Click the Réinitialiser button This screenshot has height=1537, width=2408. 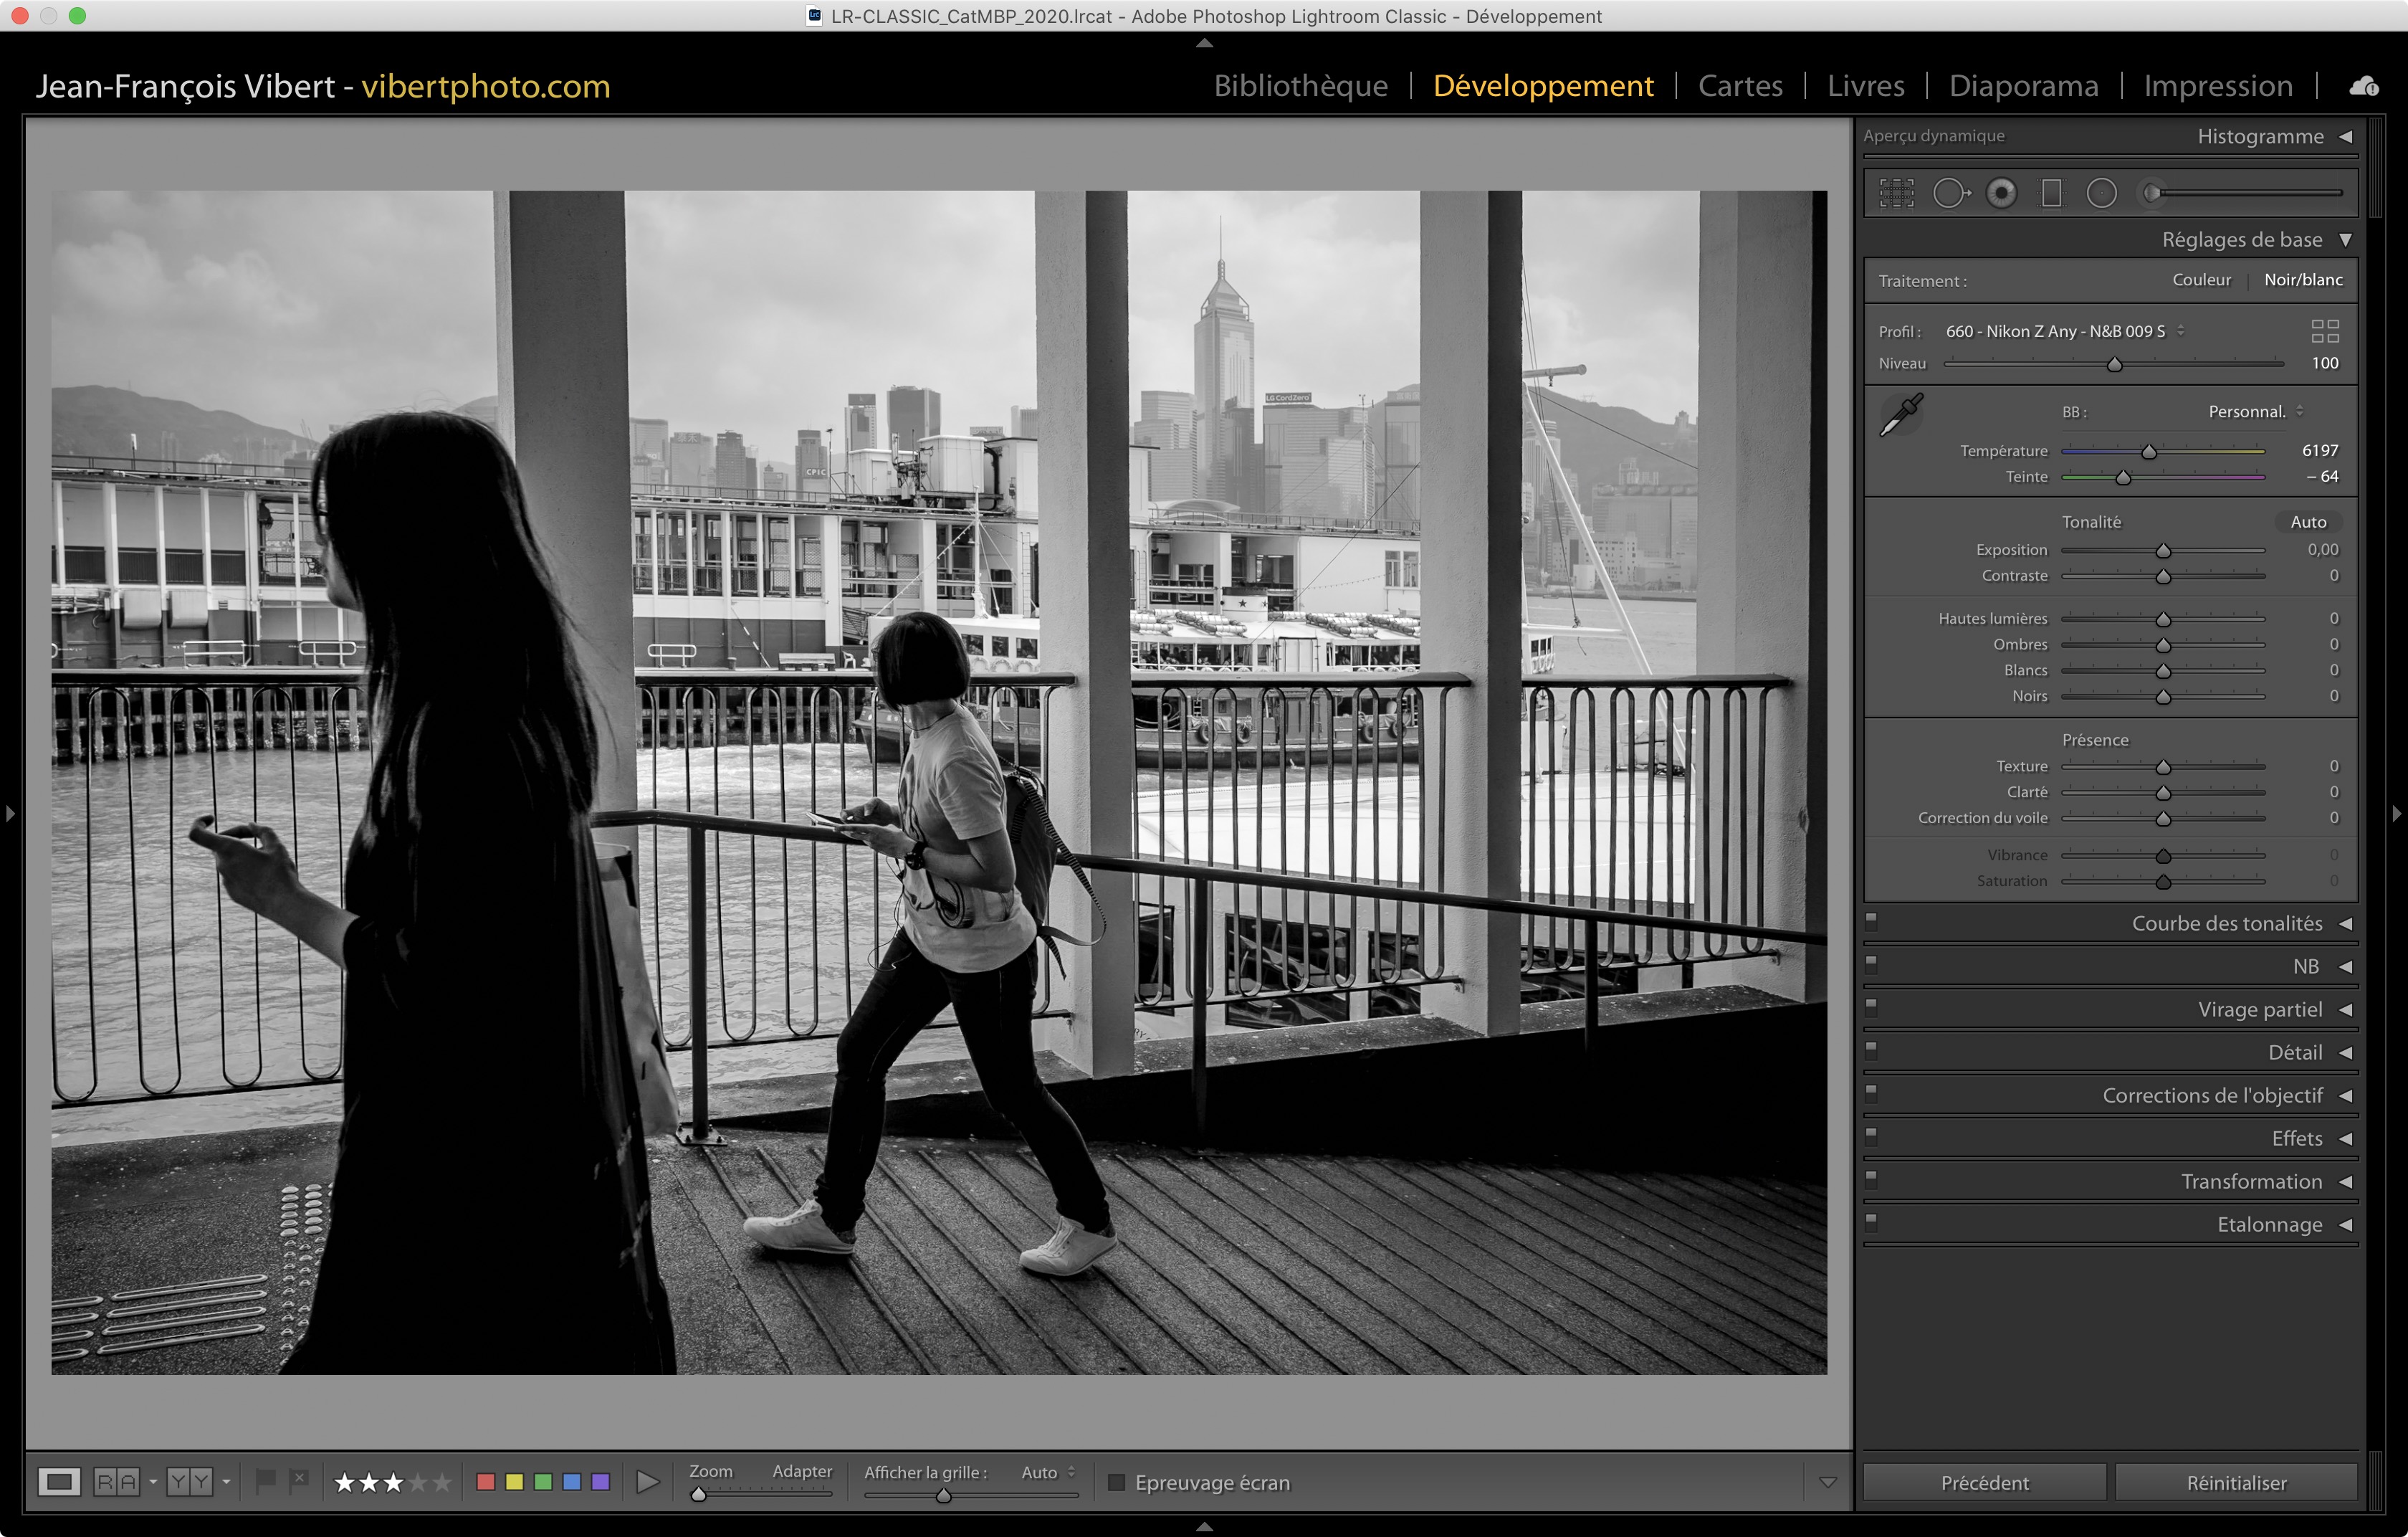coord(2235,1482)
